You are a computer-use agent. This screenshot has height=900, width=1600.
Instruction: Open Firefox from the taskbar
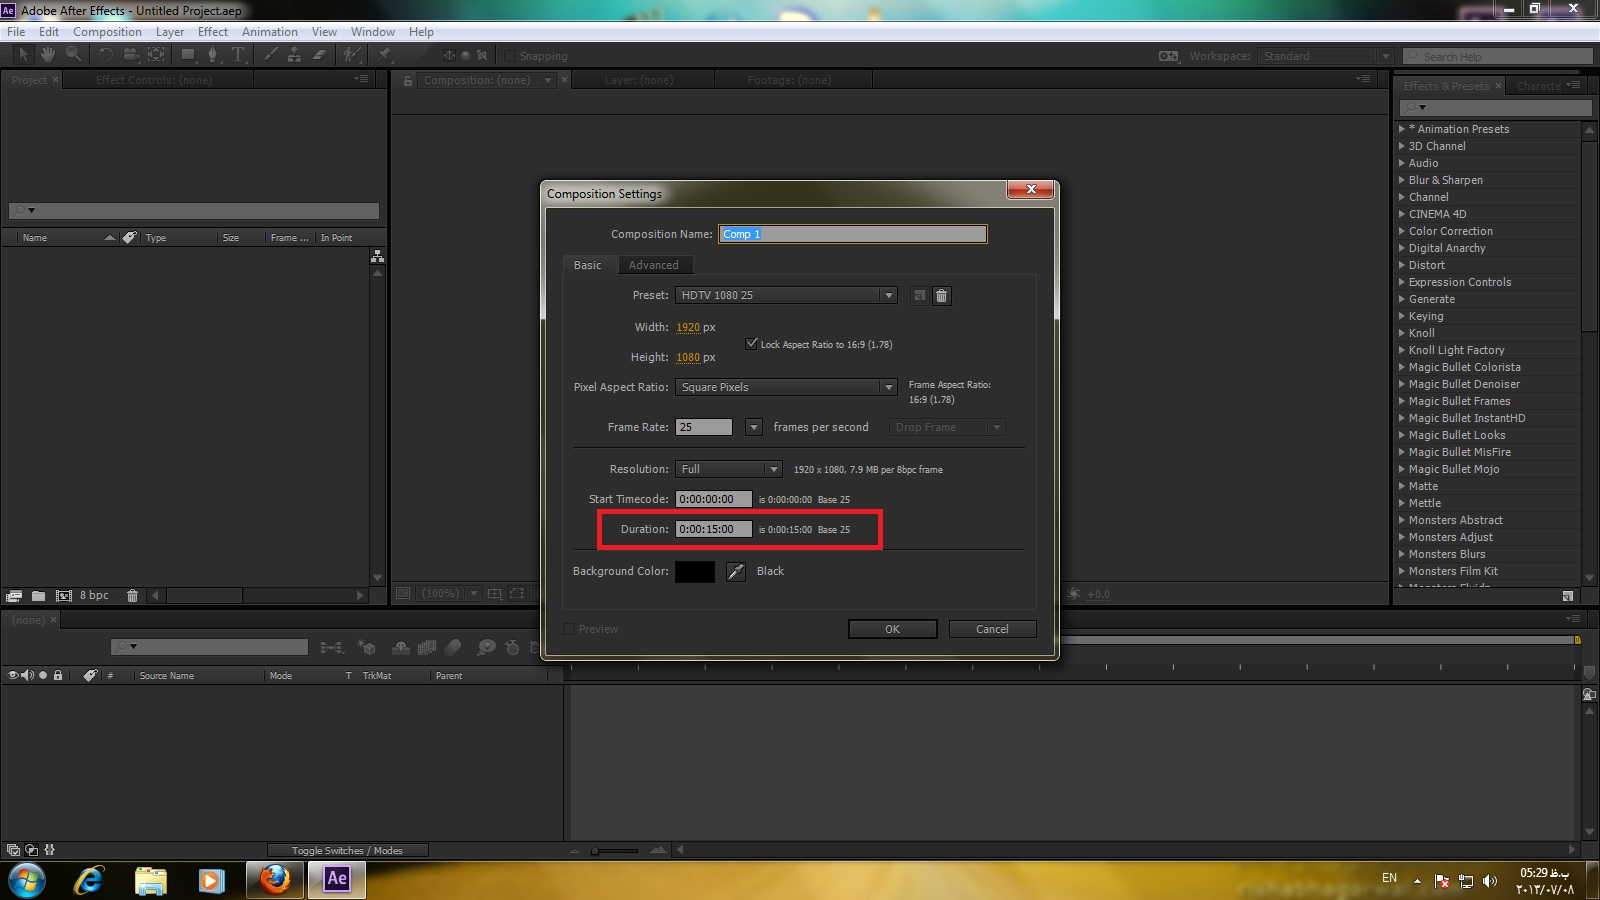[274, 879]
